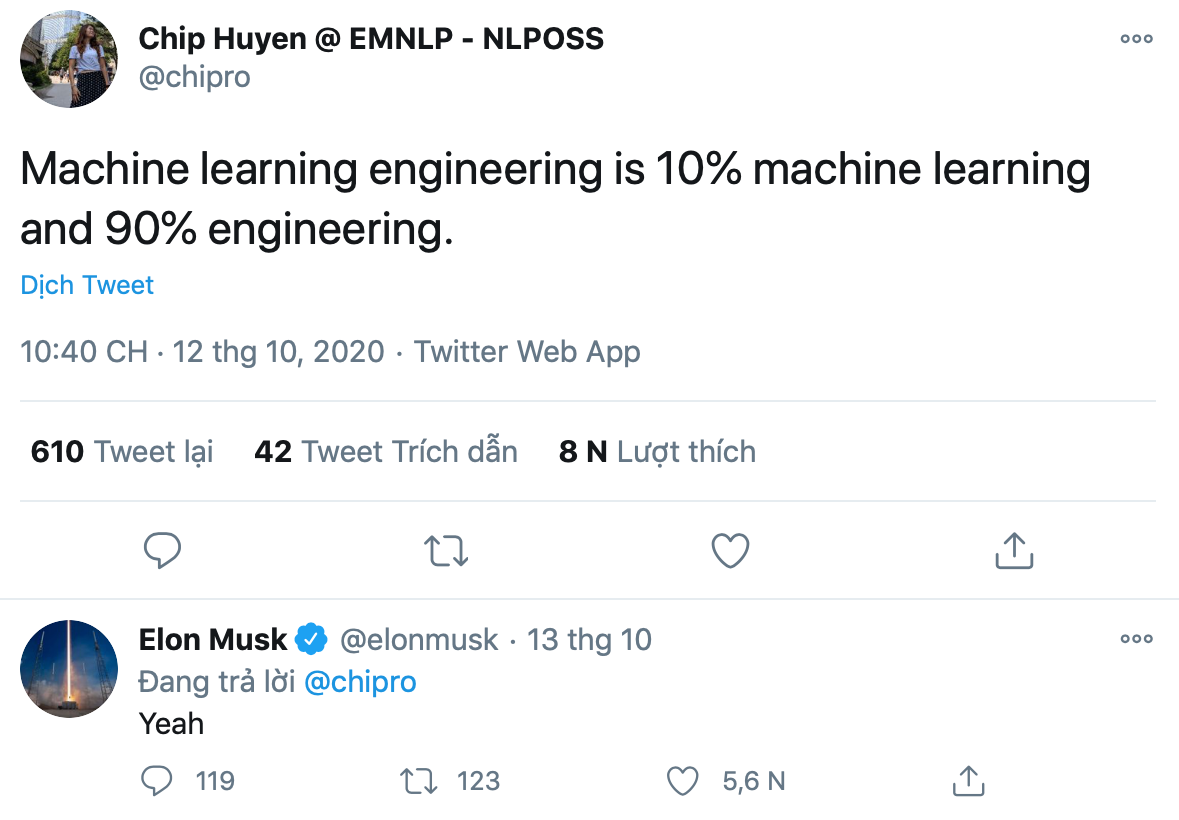Reply to Chip Huyen's main tweet
The width and height of the screenshot is (1179, 820).
point(162,550)
